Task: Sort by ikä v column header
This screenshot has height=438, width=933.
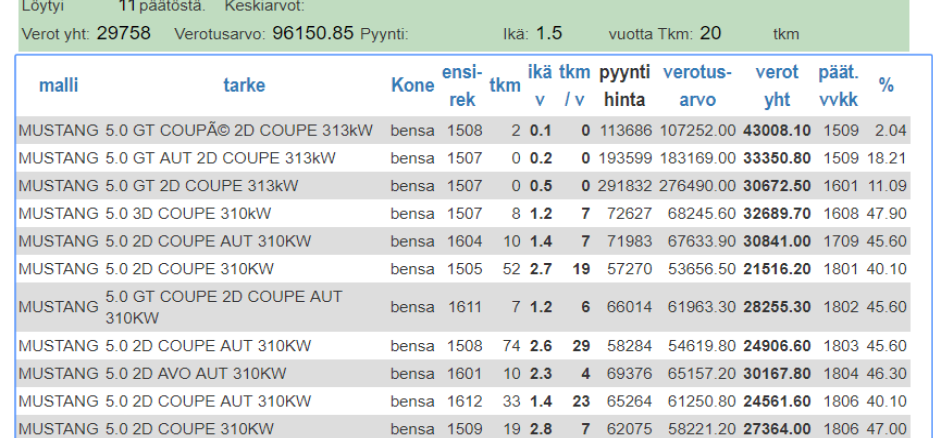Action: [540, 86]
